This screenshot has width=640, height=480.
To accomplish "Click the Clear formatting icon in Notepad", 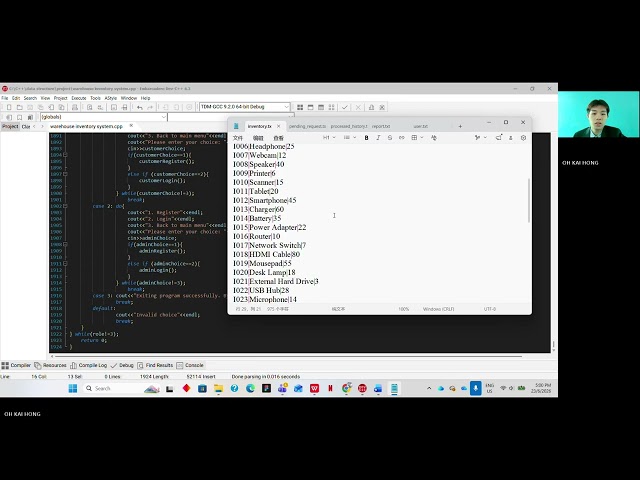I will pyautogui.click(x=434, y=138).
